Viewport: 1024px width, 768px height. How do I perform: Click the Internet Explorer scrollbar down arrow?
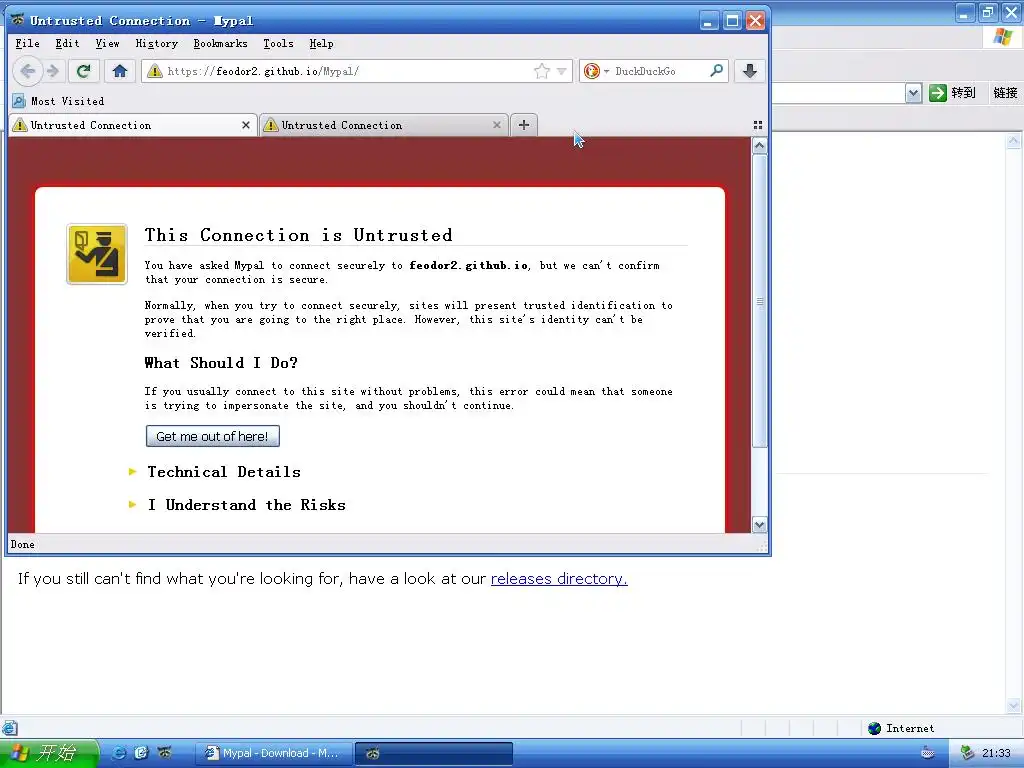click(1014, 706)
